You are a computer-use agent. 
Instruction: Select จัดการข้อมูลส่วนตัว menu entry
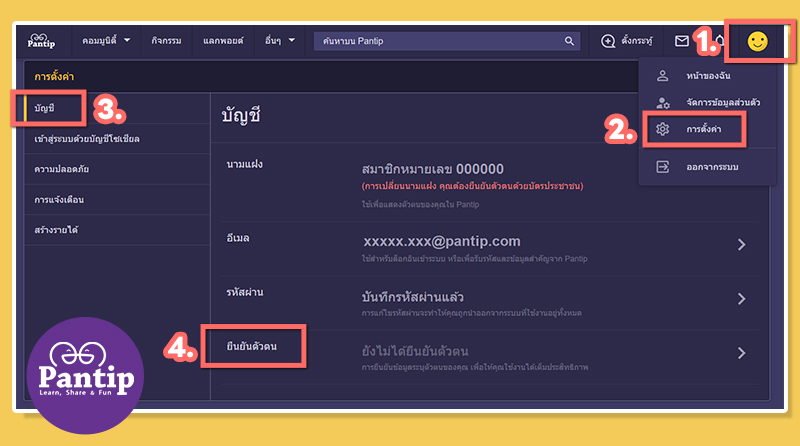(x=723, y=103)
